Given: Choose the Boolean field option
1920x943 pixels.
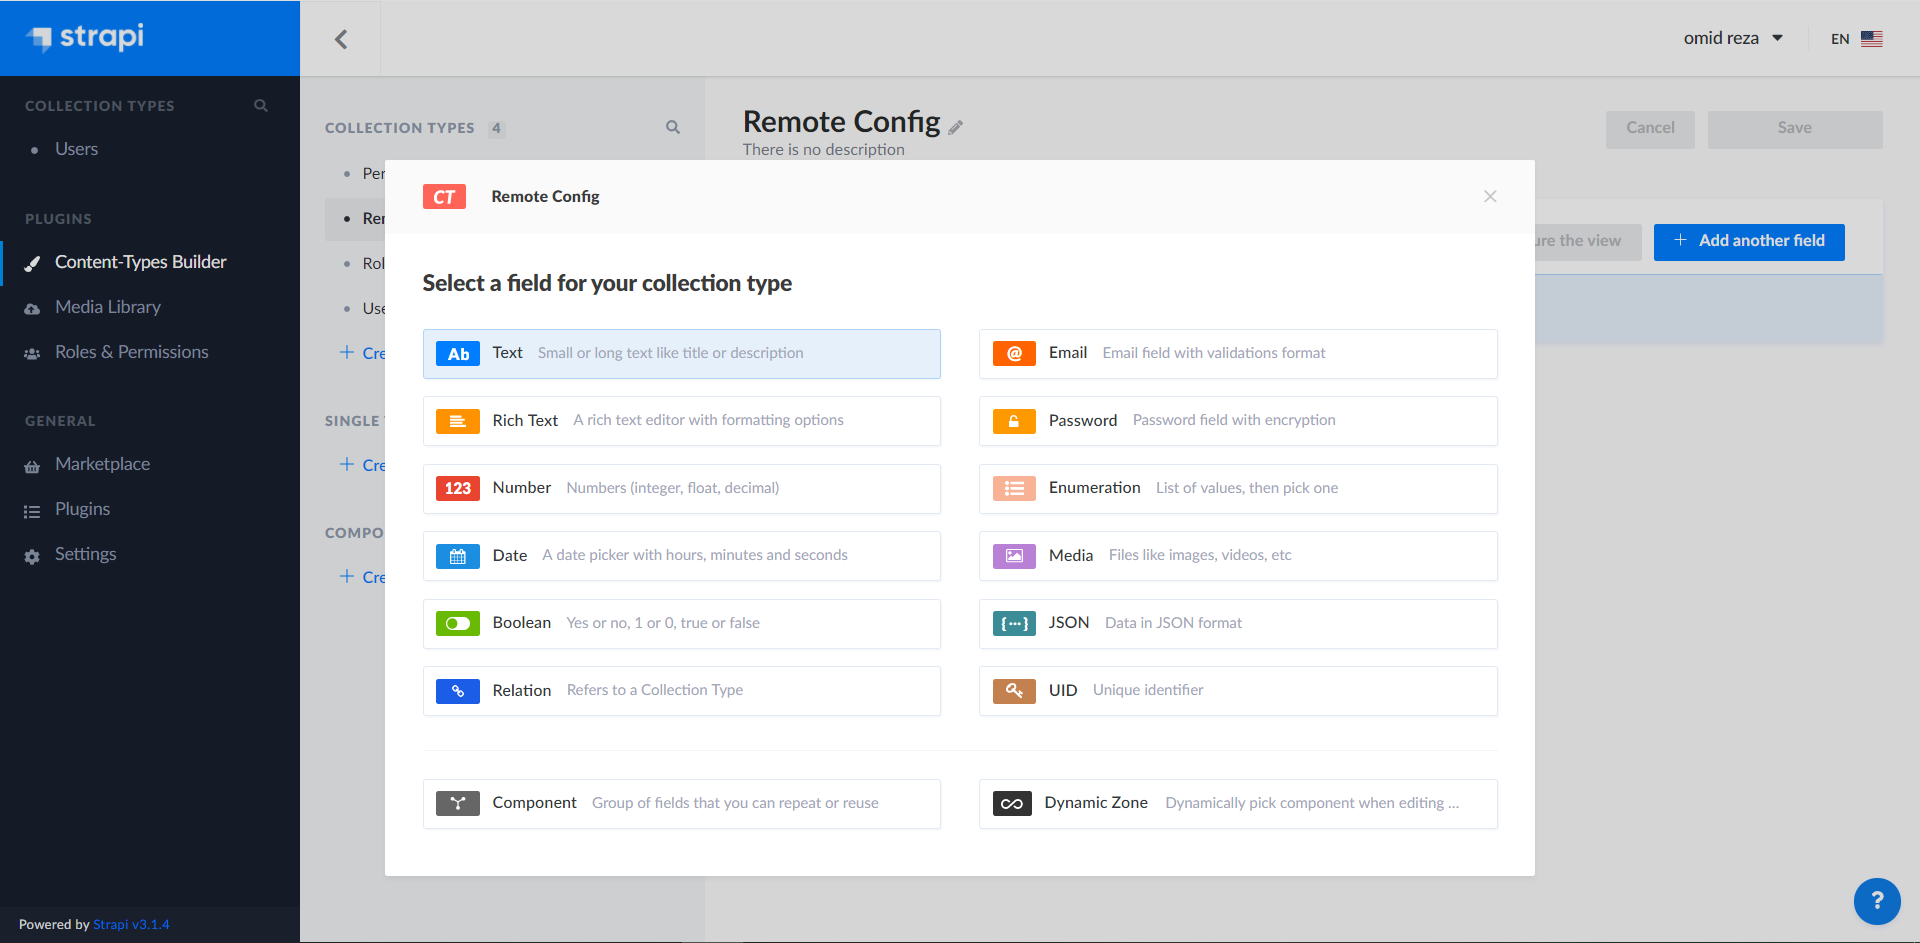Looking at the screenshot, I should (682, 624).
